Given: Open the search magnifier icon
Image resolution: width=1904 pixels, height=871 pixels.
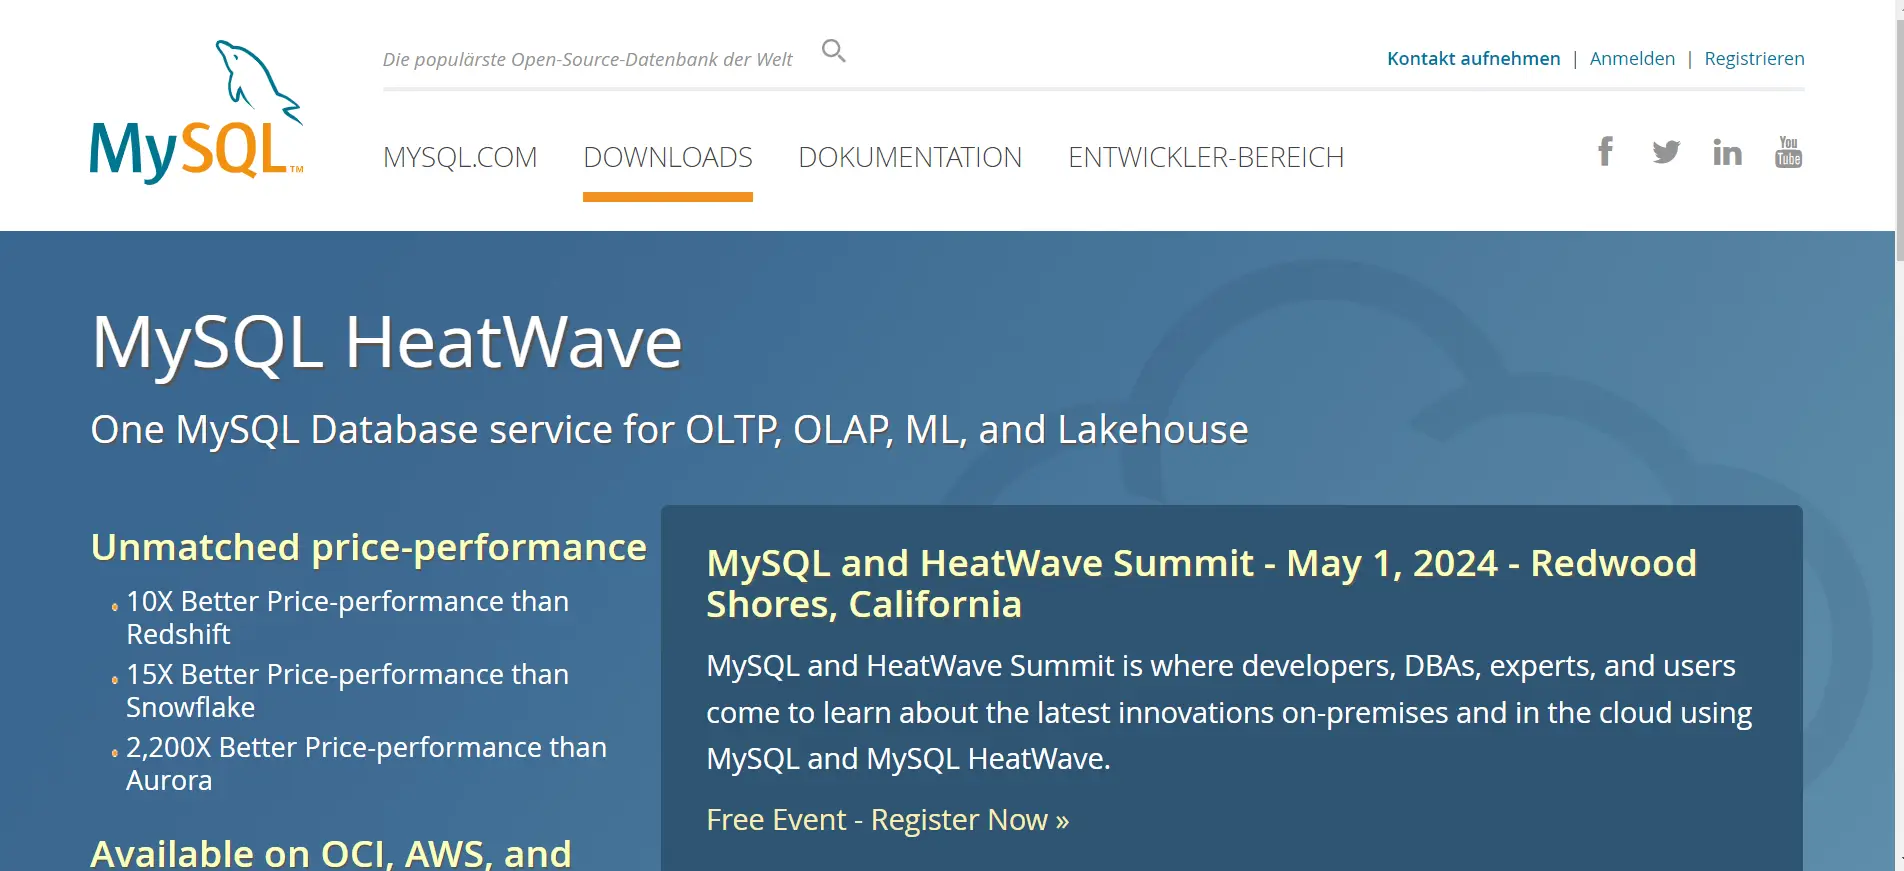Looking at the screenshot, I should (834, 50).
